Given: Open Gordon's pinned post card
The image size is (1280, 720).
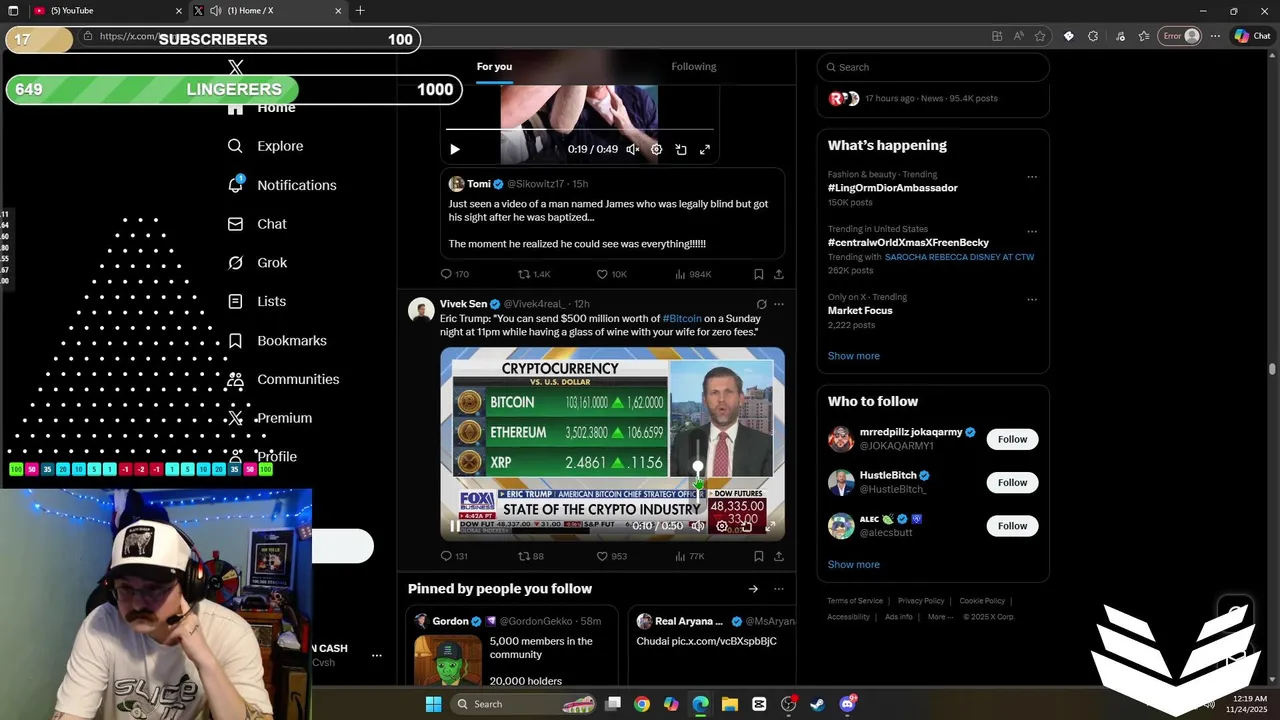Looking at the screenshot, I should pyautogui.click(x=513, y=646).
